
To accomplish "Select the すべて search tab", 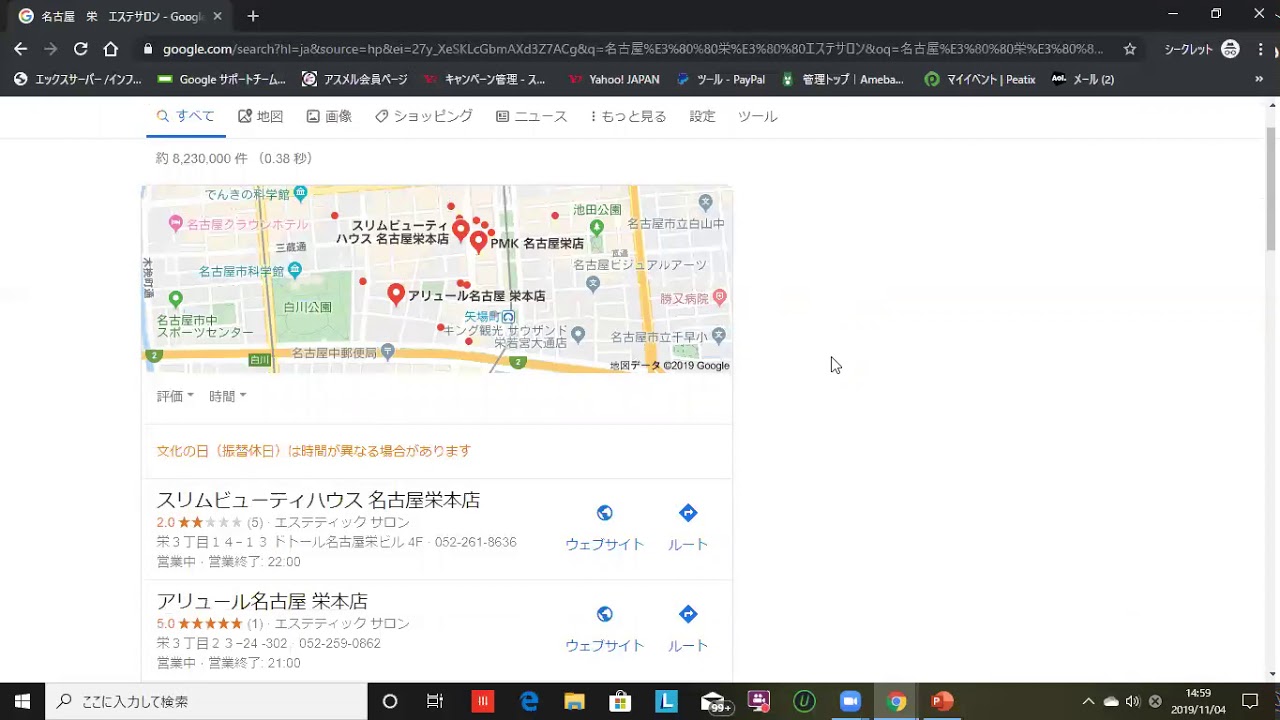I will [x=186, y=116].
